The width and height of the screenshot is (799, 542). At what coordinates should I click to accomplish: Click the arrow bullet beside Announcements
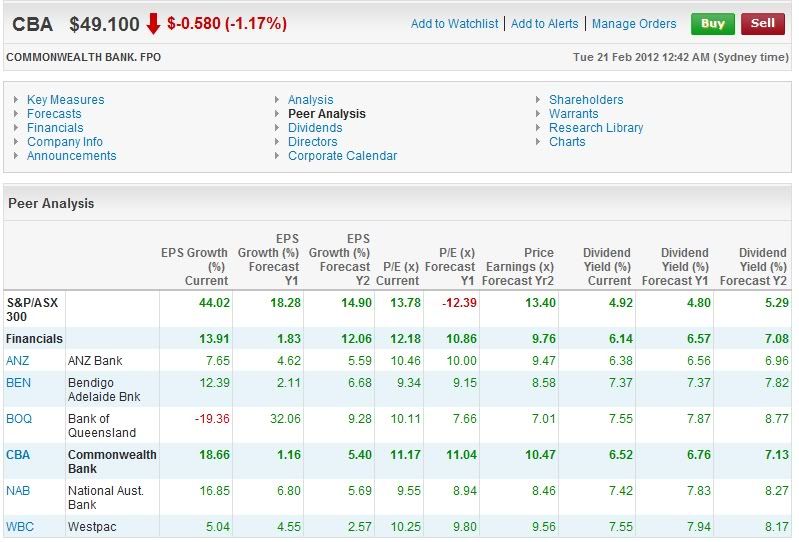16,156
